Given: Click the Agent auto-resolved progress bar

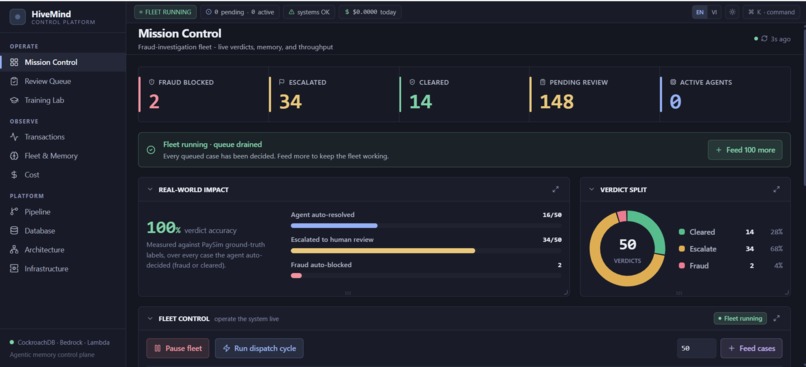Looking at the screenshot, I should 426,226.
